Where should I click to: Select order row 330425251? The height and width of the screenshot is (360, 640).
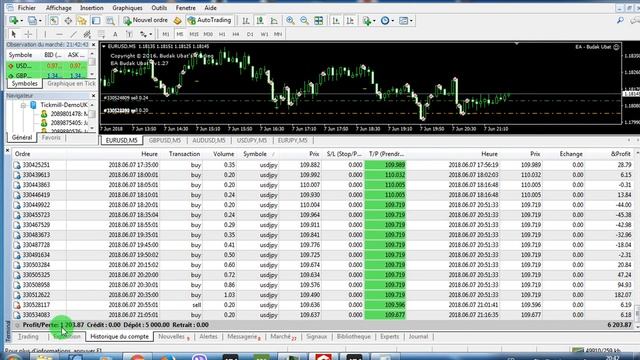point(323,165)
